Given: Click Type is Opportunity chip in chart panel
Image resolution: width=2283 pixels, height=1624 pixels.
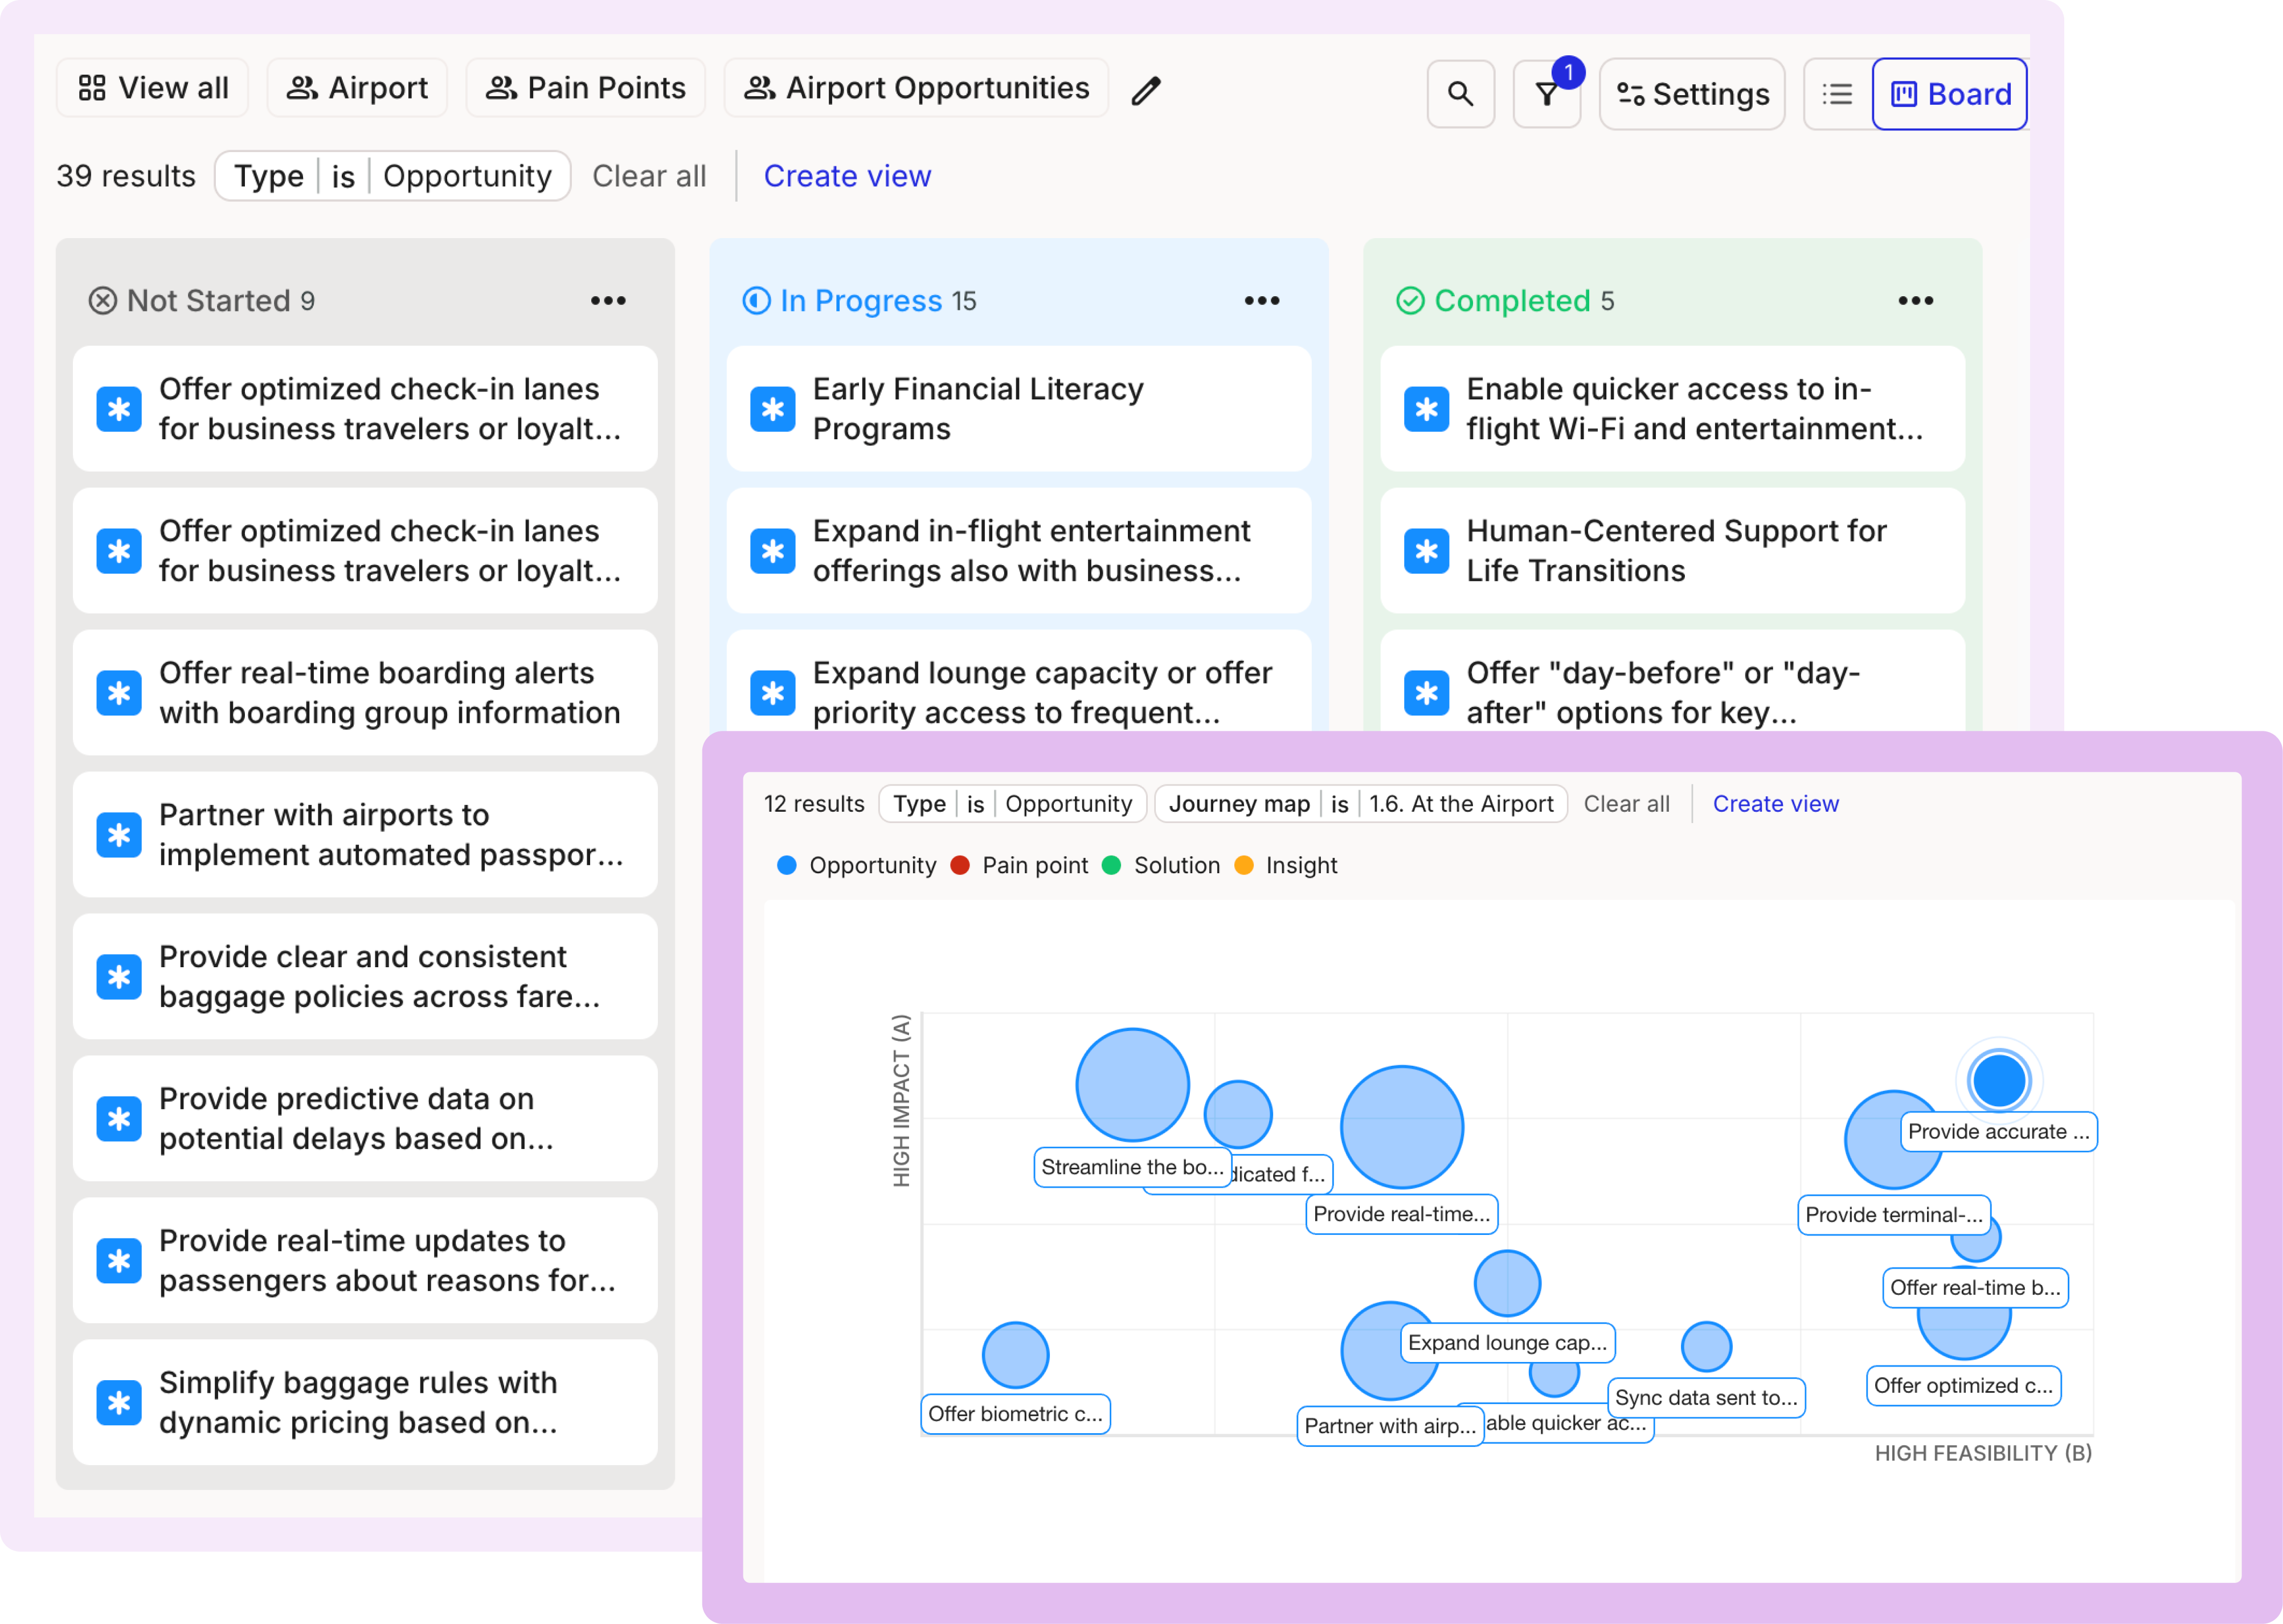Looking at the screenshot, I should [1012, 804].
